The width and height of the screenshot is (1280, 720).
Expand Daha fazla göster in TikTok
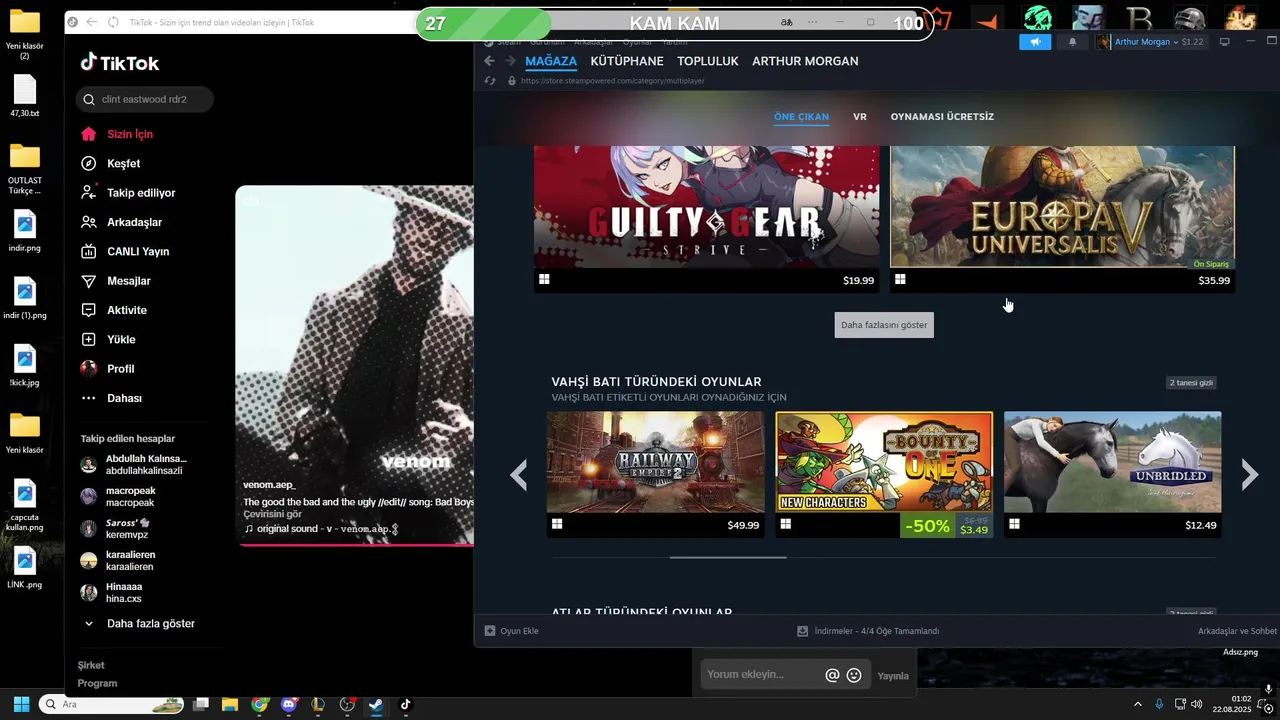pyautogui.click(x=139, y=624)
